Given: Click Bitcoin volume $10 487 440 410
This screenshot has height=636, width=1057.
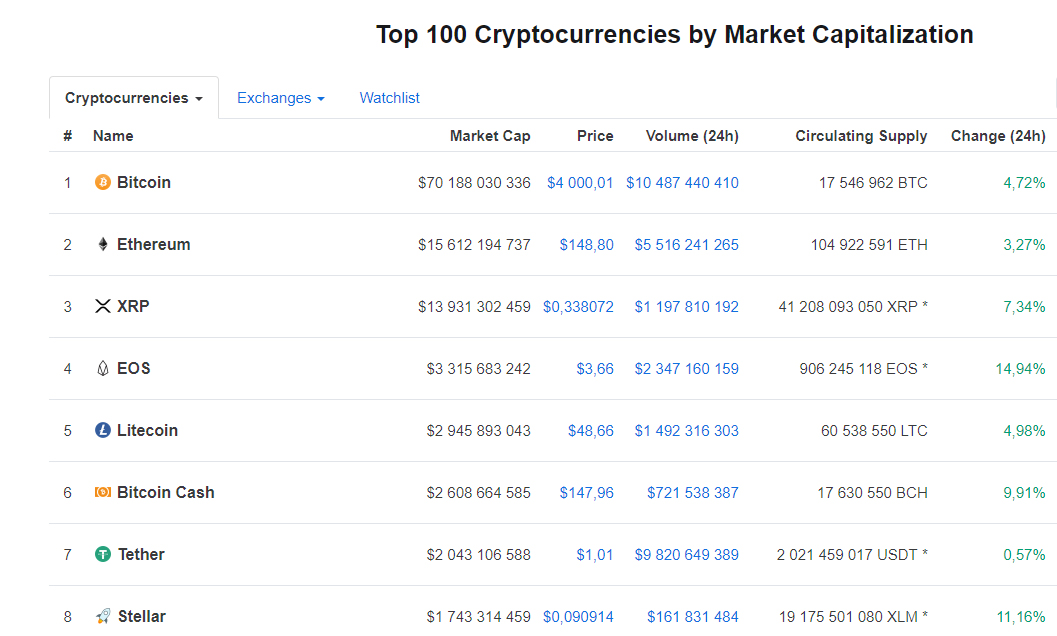Looking at the screenshot, I should click(682, 183).
